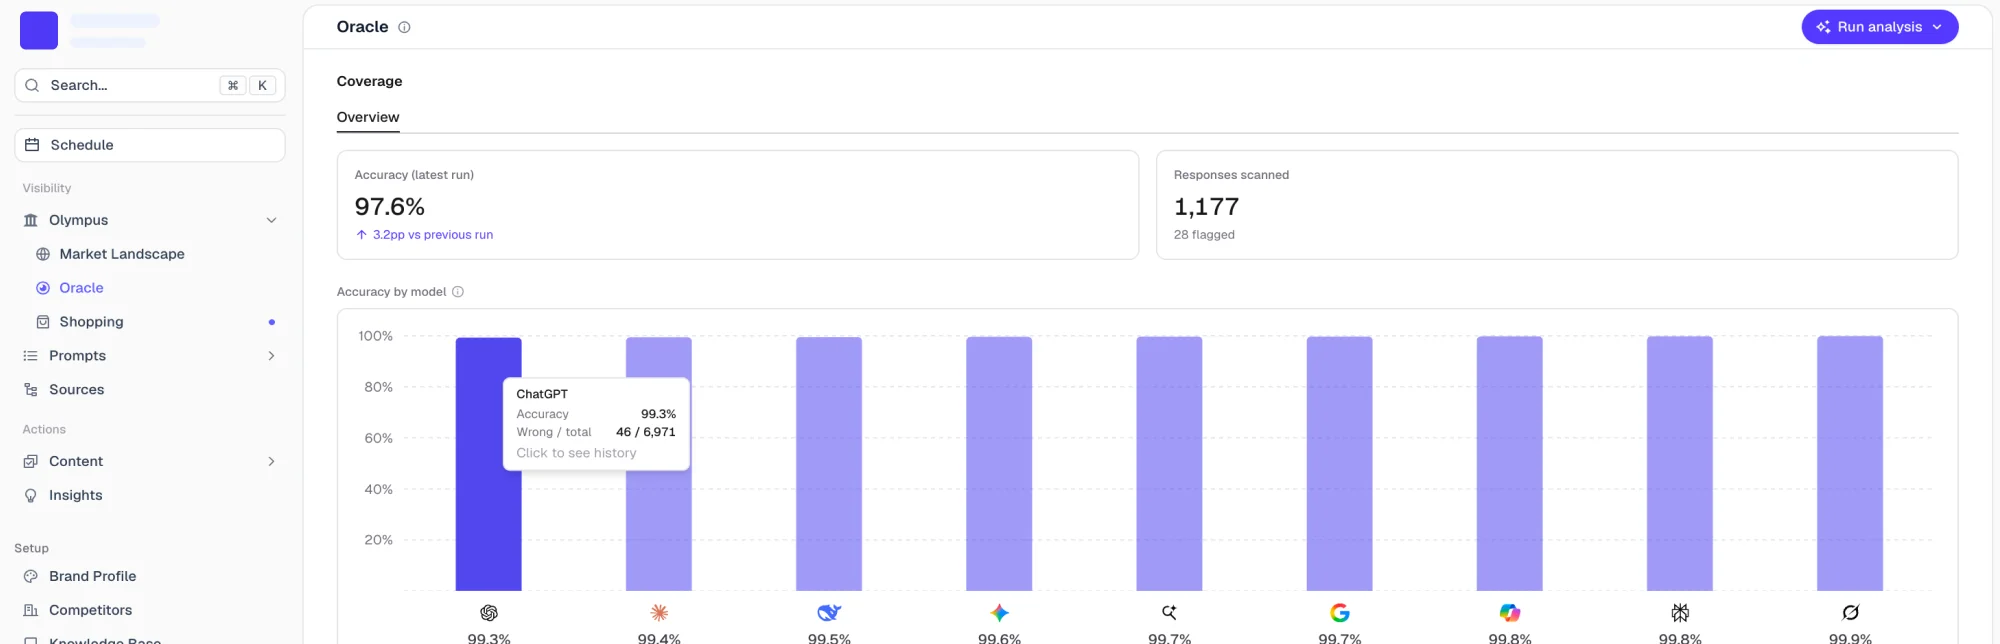Click the purple app logo in sidebar

[x=39, y=30]
